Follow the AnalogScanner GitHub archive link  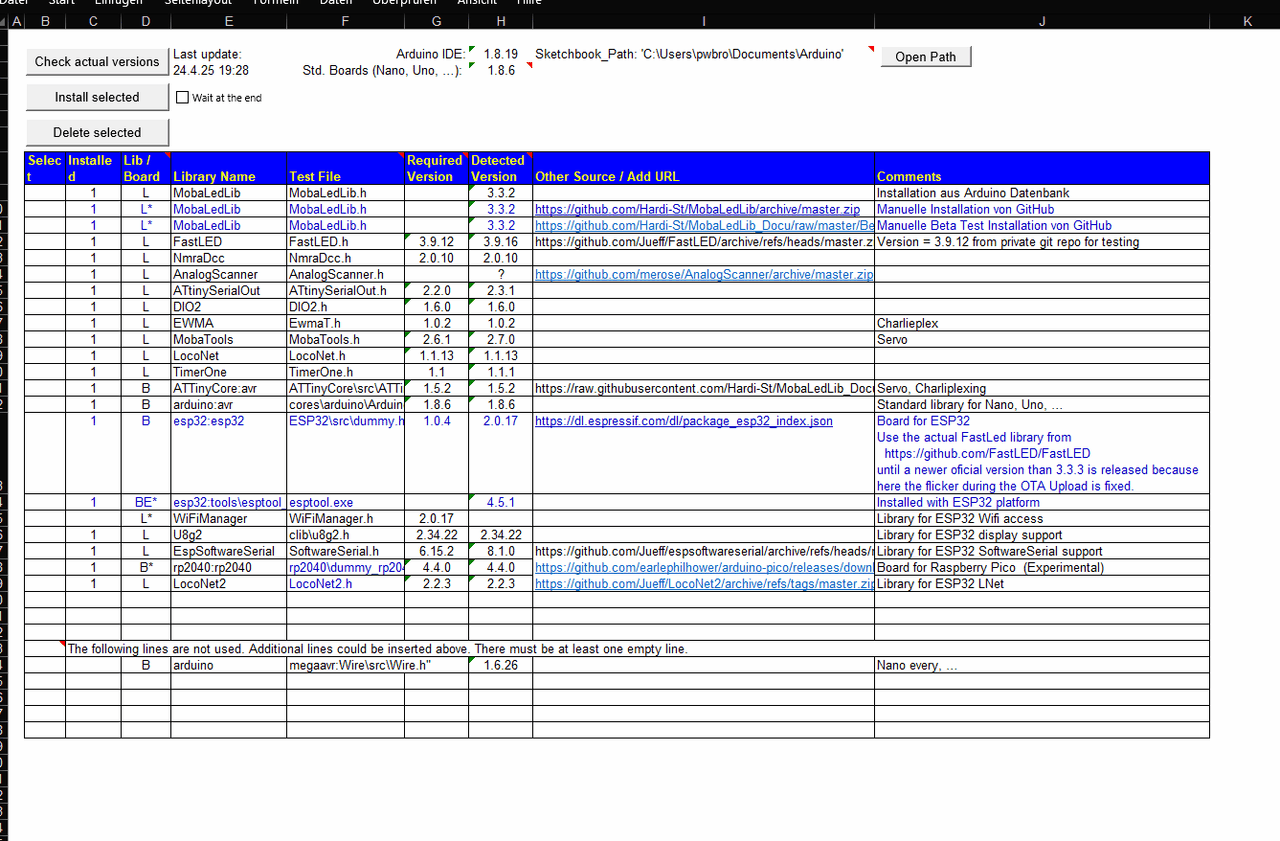click(703, 274)
